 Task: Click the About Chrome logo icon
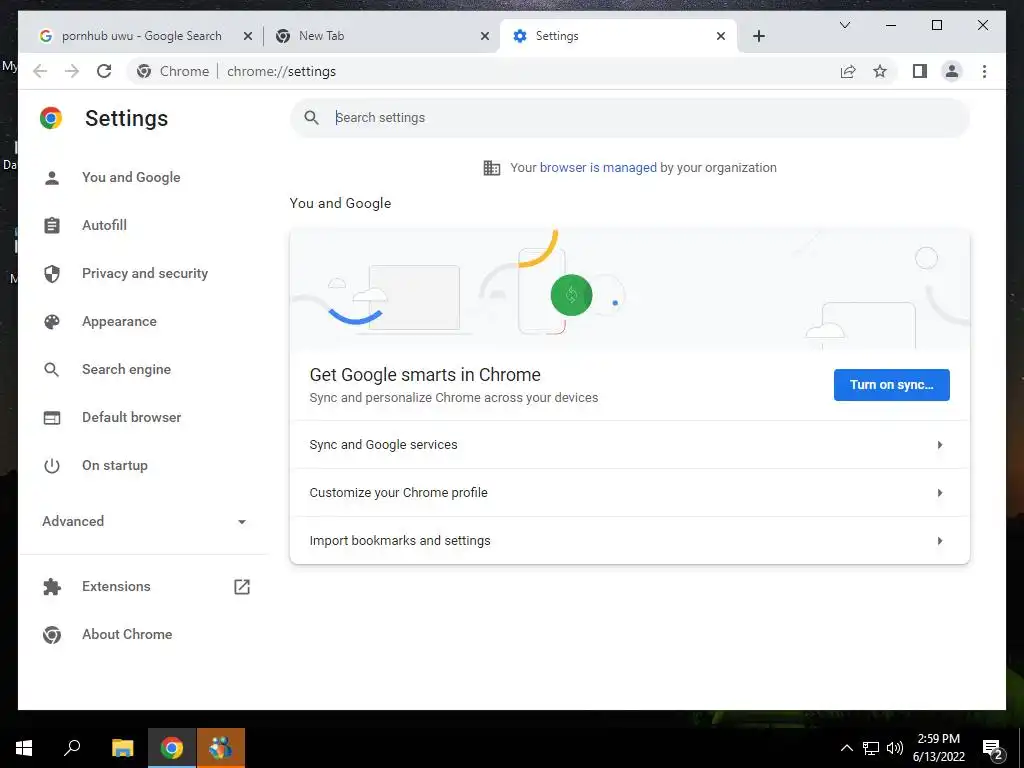[52, 634]
